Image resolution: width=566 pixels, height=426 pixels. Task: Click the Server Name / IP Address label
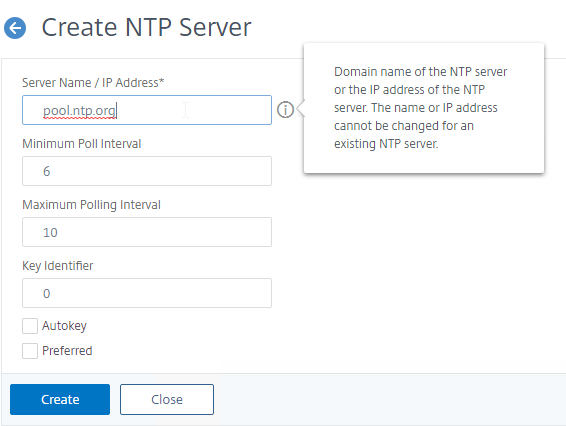click(93, 83)
